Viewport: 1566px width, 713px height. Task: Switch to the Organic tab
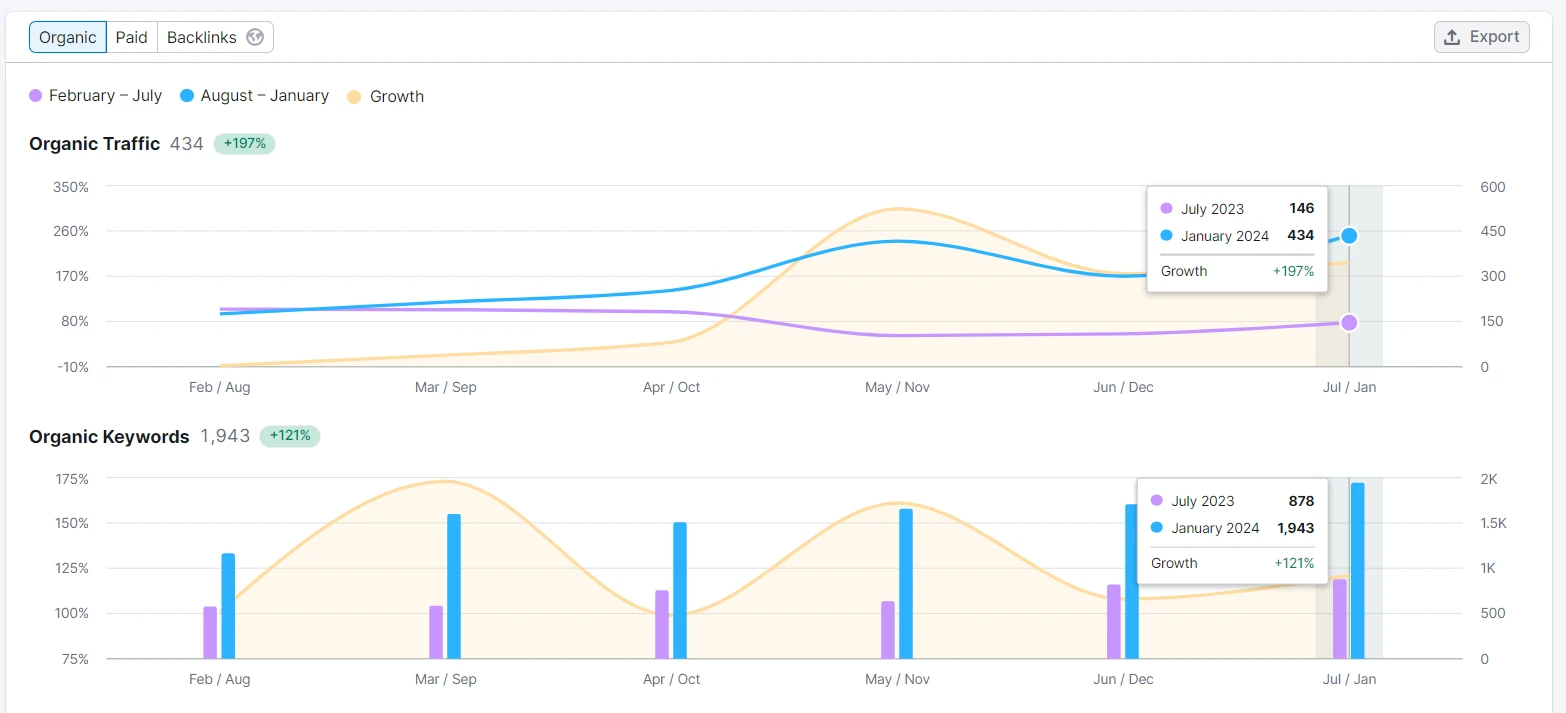pos(68,37)
